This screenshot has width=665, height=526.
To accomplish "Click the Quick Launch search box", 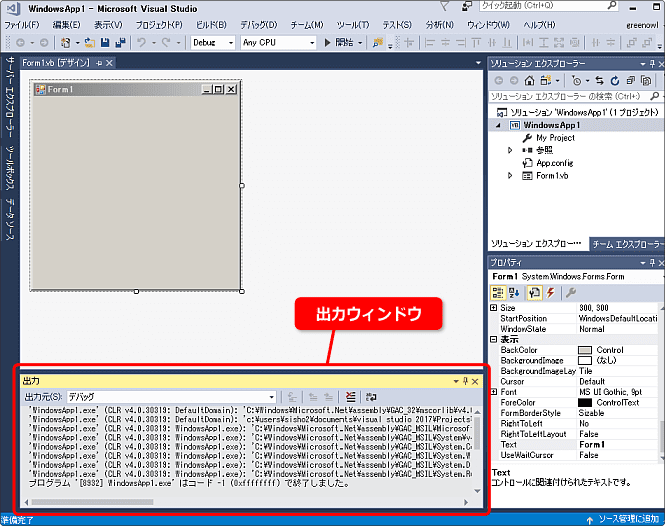I will 548,6.
